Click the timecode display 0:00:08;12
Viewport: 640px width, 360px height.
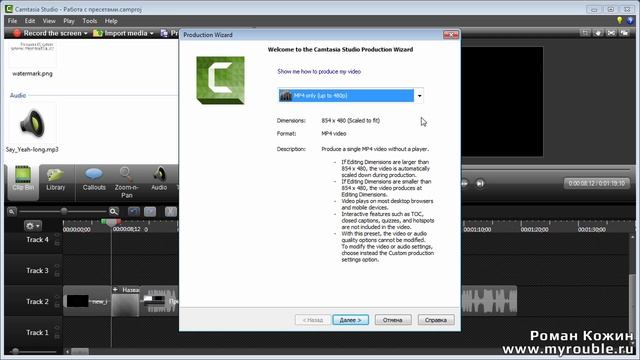pyautogui.click(x=596, y=183)
